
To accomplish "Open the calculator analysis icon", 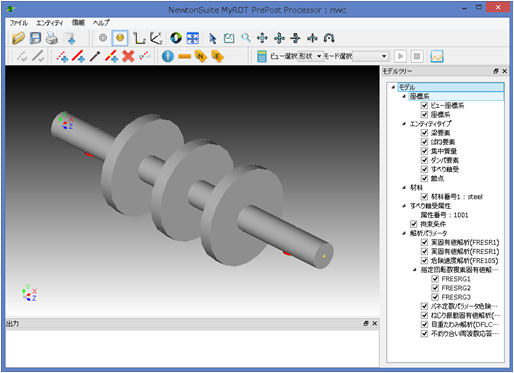I will click(262, 56).
